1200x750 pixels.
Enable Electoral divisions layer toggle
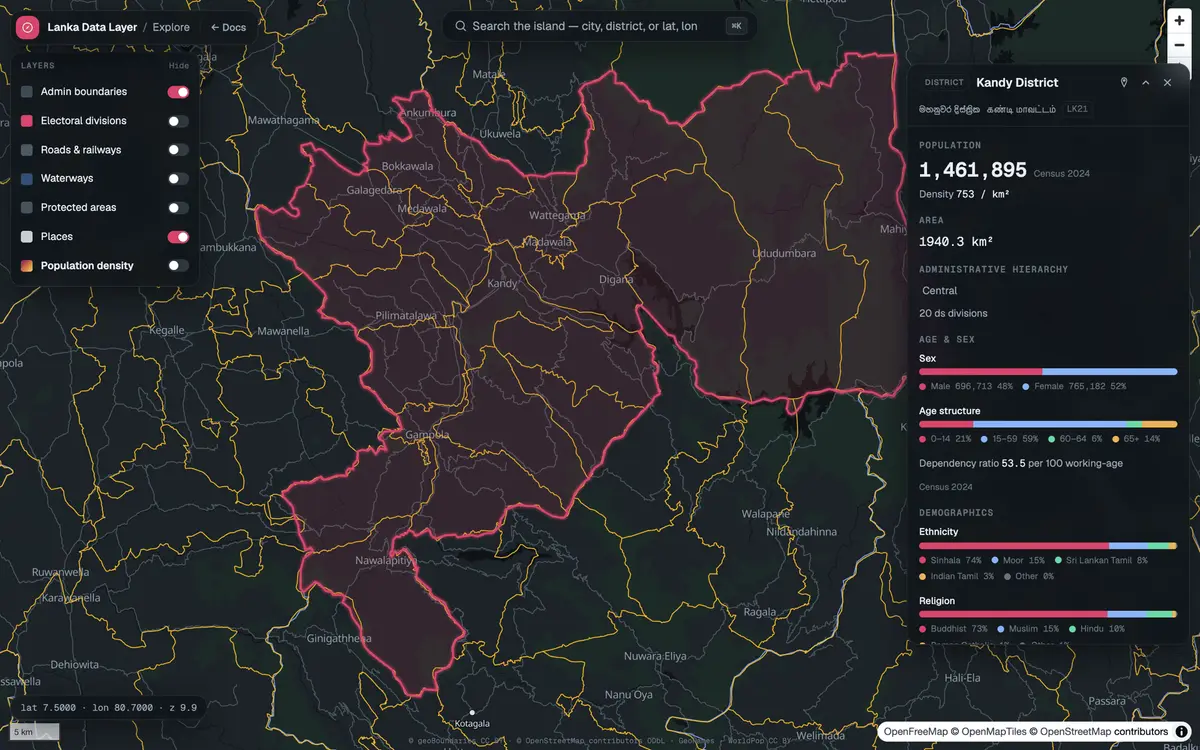click(178, 121)
